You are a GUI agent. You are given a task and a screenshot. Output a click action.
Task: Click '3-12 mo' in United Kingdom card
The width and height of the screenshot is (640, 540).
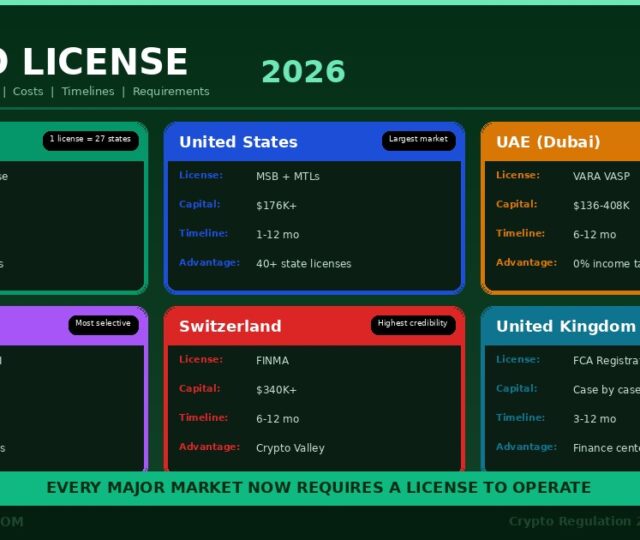pos(595,419)
